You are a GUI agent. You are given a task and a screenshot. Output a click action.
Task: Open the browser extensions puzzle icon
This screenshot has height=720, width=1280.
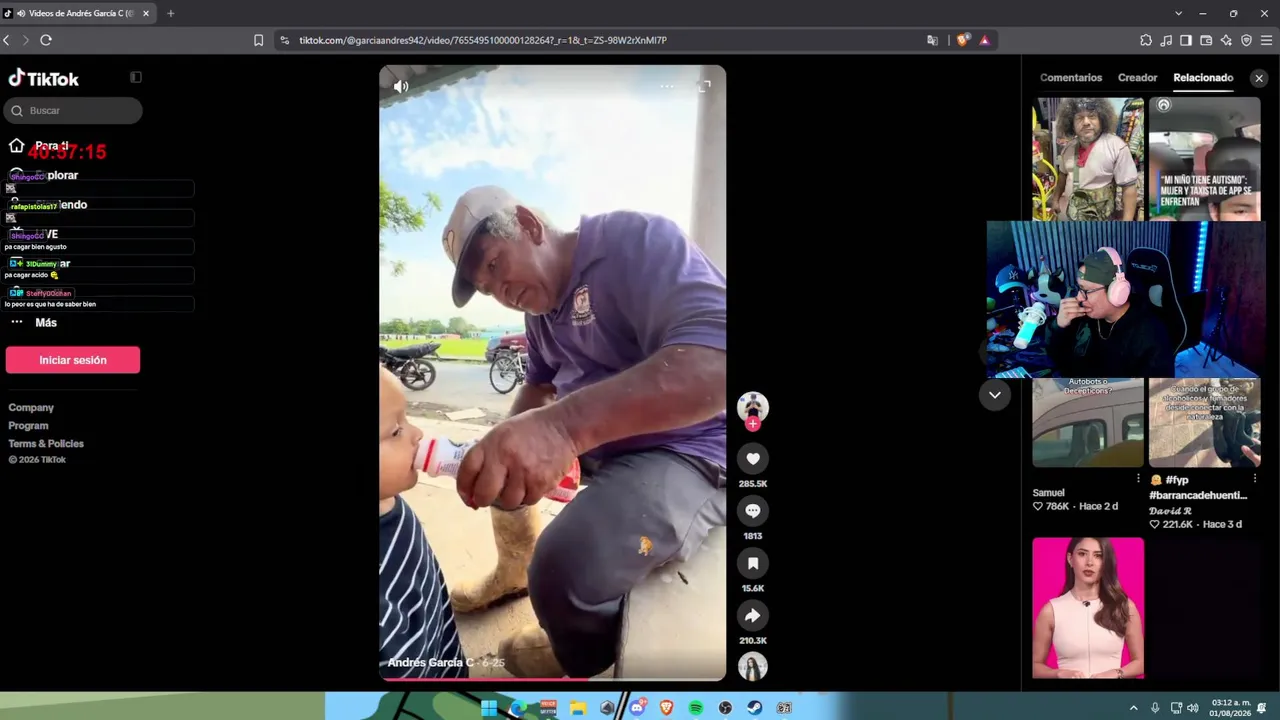[1146, 40]
